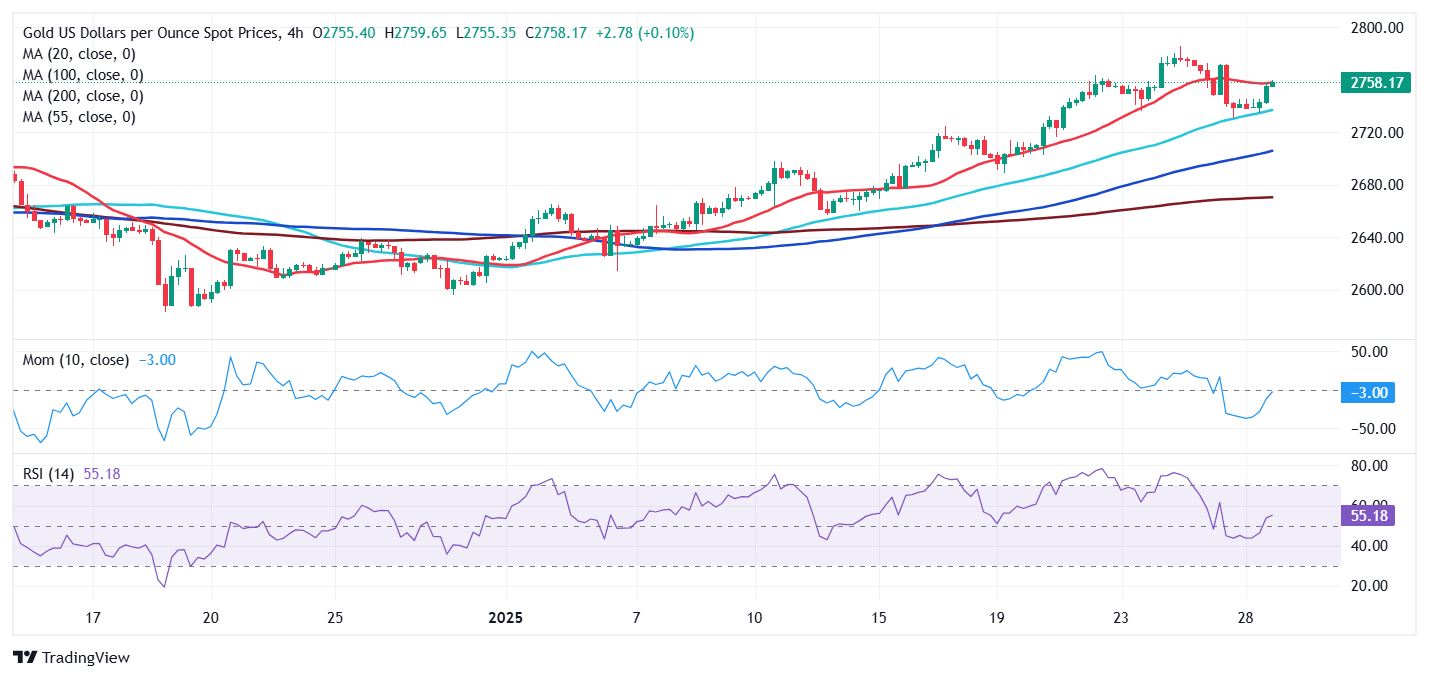
Task: Click the 2025 label on the time axis
Action: click(x=505, y=617)
